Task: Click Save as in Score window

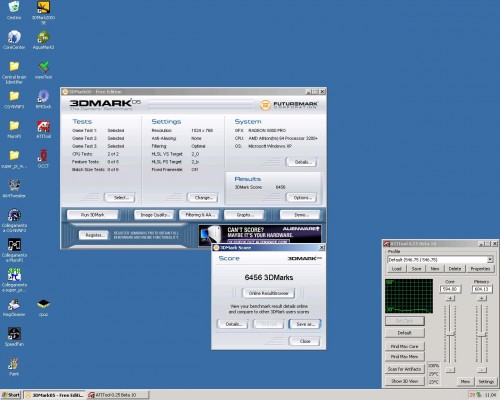Action: pos(305,324)
